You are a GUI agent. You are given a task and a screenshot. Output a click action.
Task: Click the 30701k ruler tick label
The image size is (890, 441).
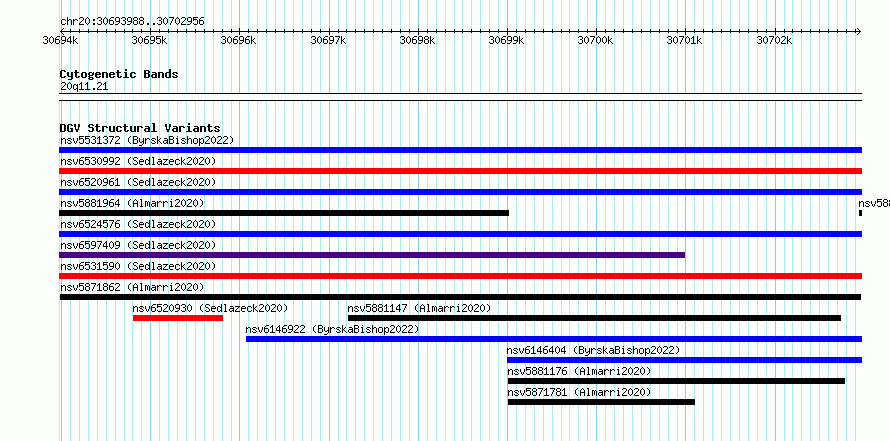pos(685,40)
